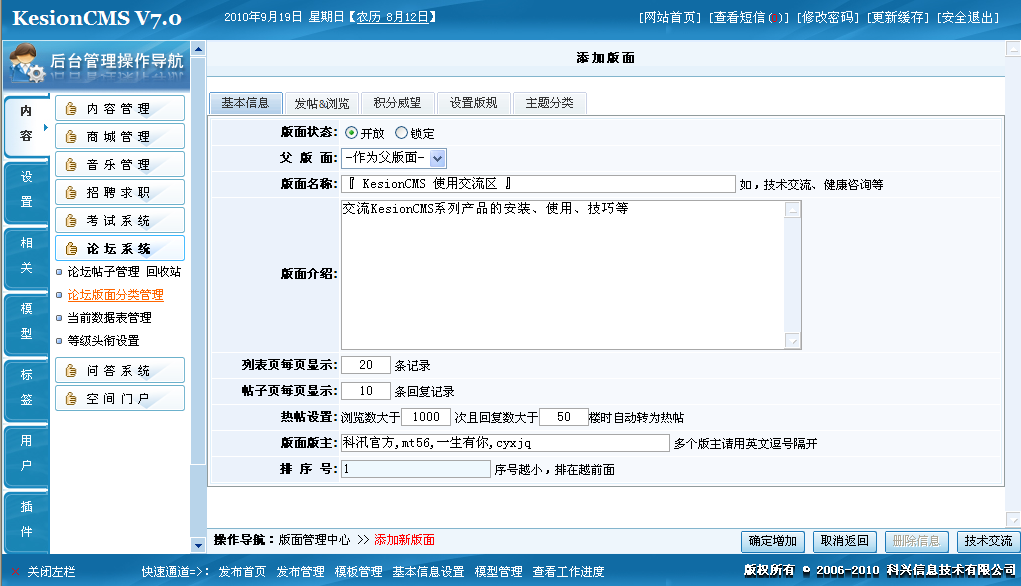Expand the 内容 side tab arrow

pos(46,128)
